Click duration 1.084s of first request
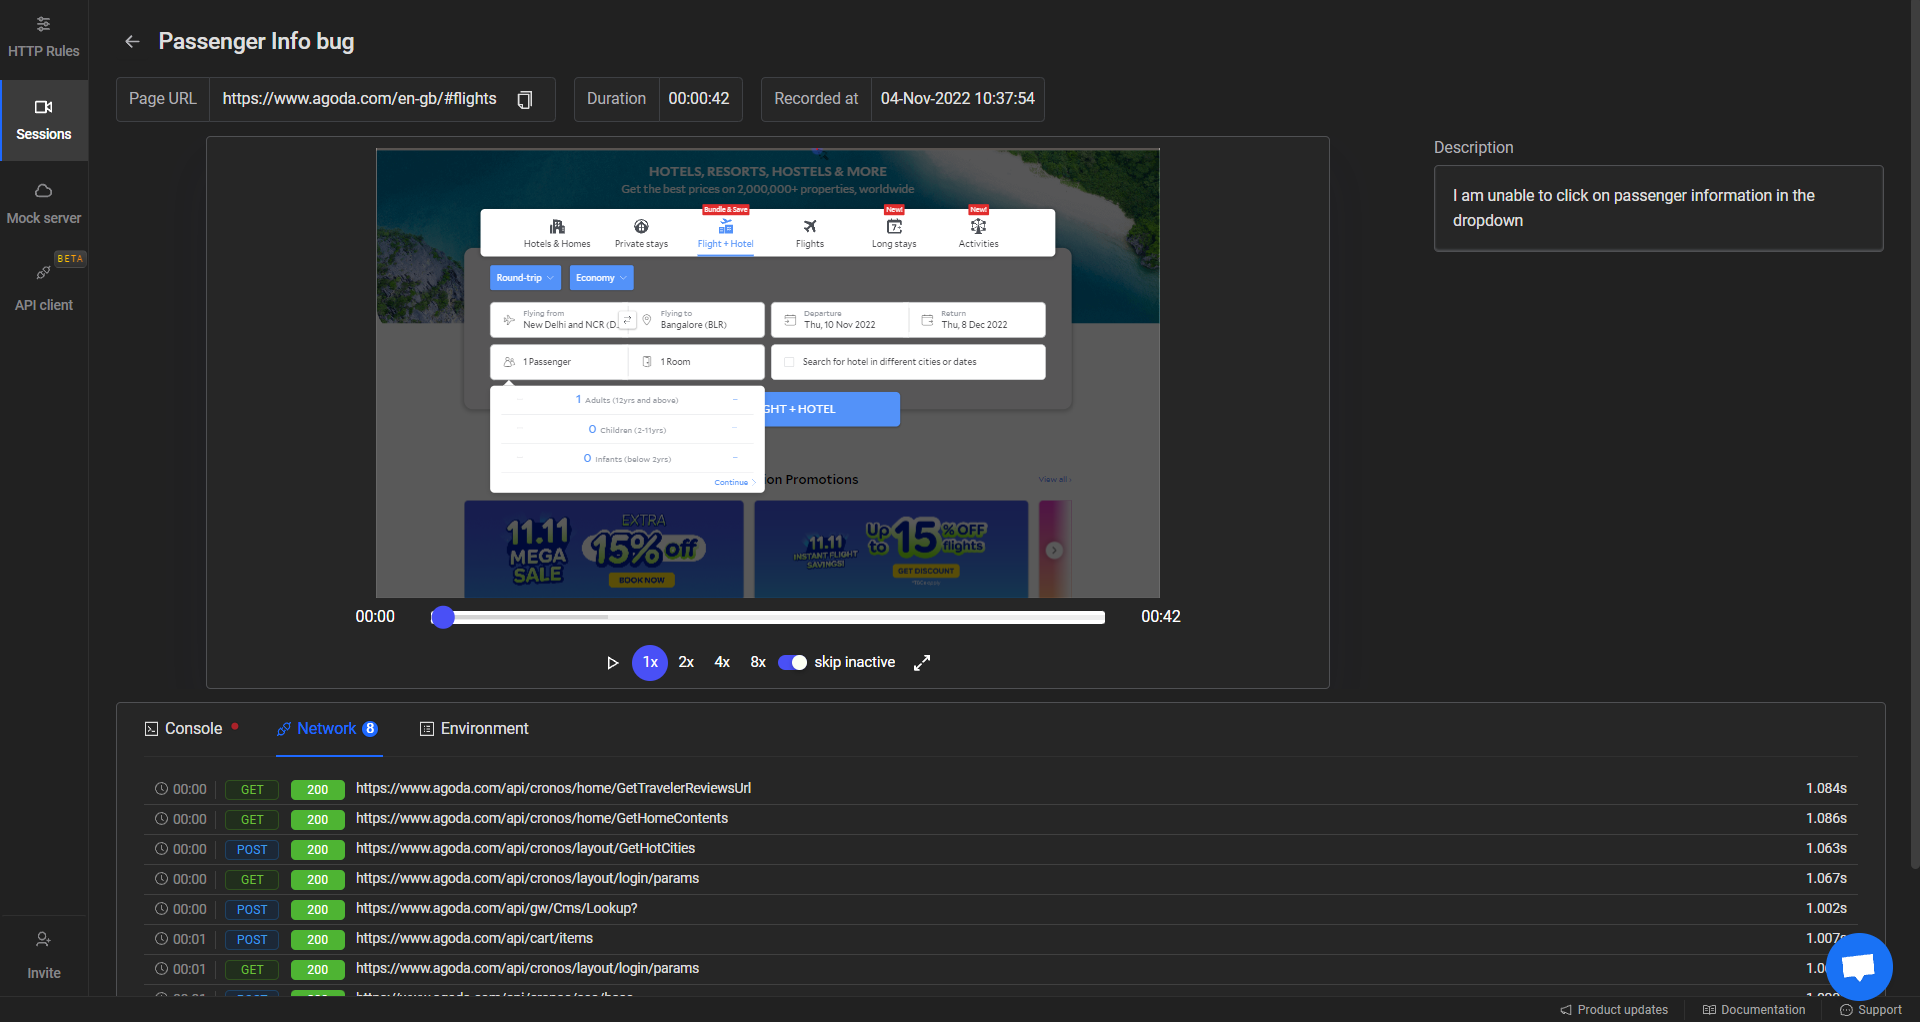 coord(1826,789)
